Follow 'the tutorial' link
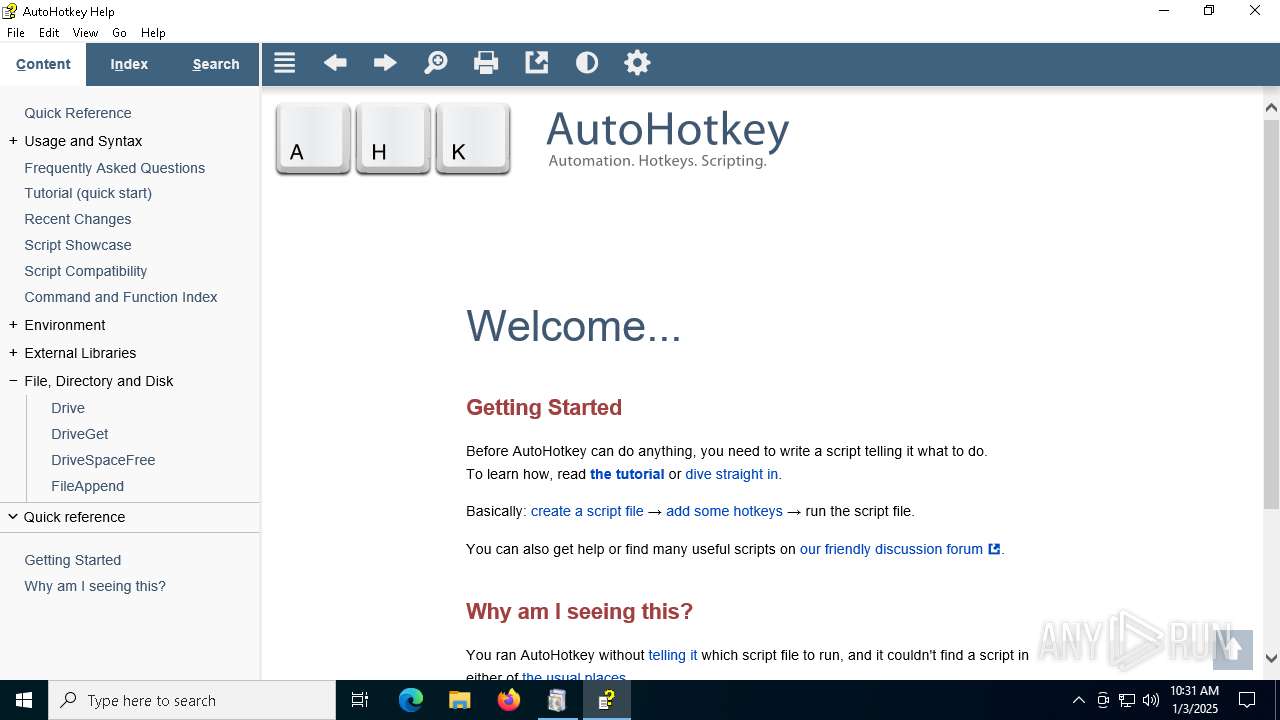Screen dimensions: 1280x720 tap(627, 474)
